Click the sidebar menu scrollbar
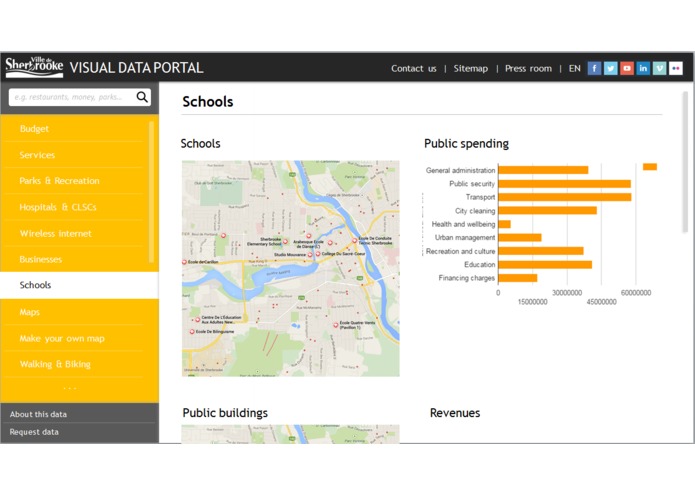 [x=151, y=191]
